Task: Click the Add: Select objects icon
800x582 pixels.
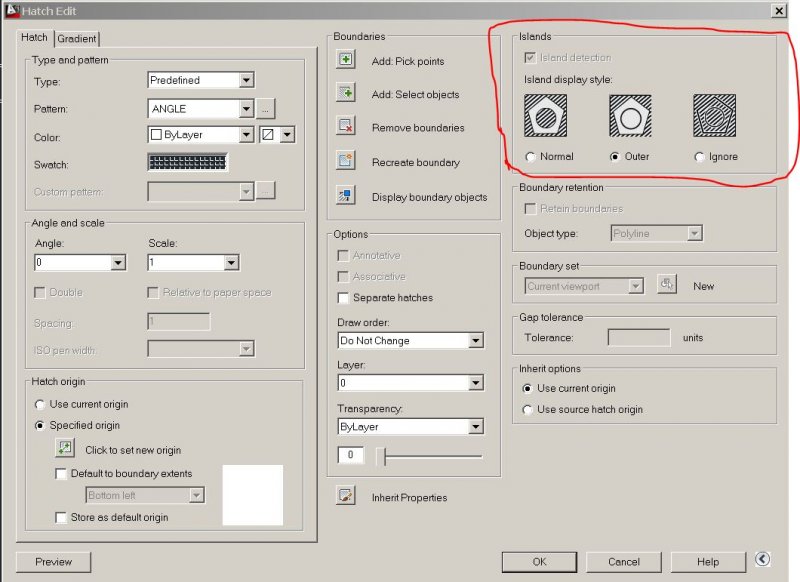Action: tap(345, 93)
